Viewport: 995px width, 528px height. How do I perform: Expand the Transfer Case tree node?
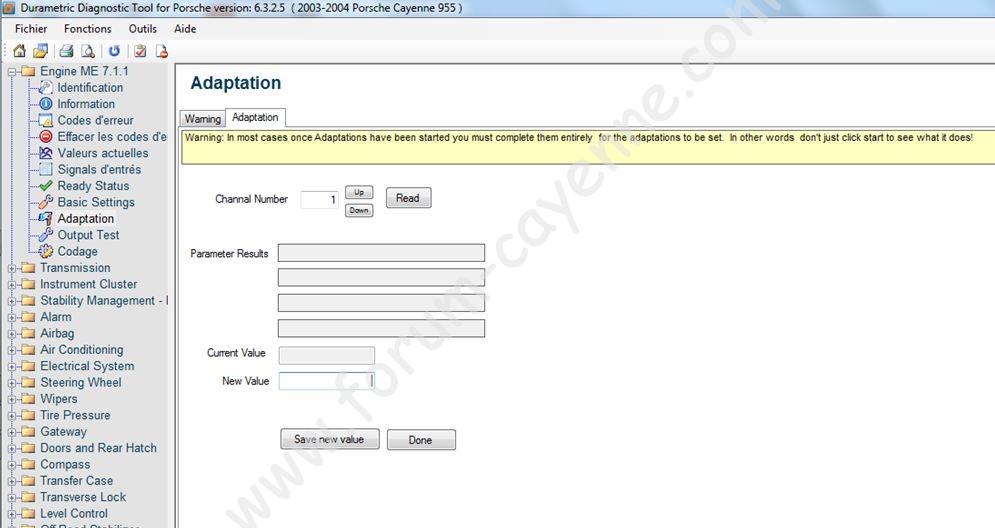(x=11, y=481)
